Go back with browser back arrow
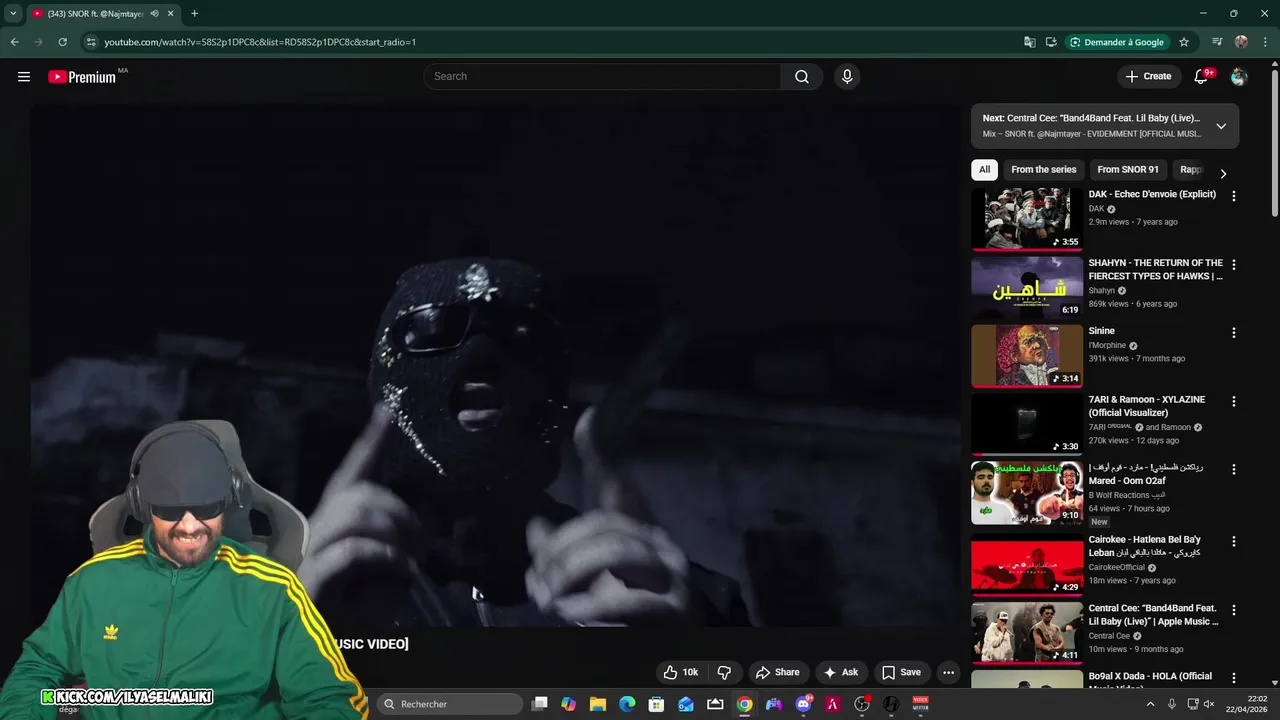 14,42
